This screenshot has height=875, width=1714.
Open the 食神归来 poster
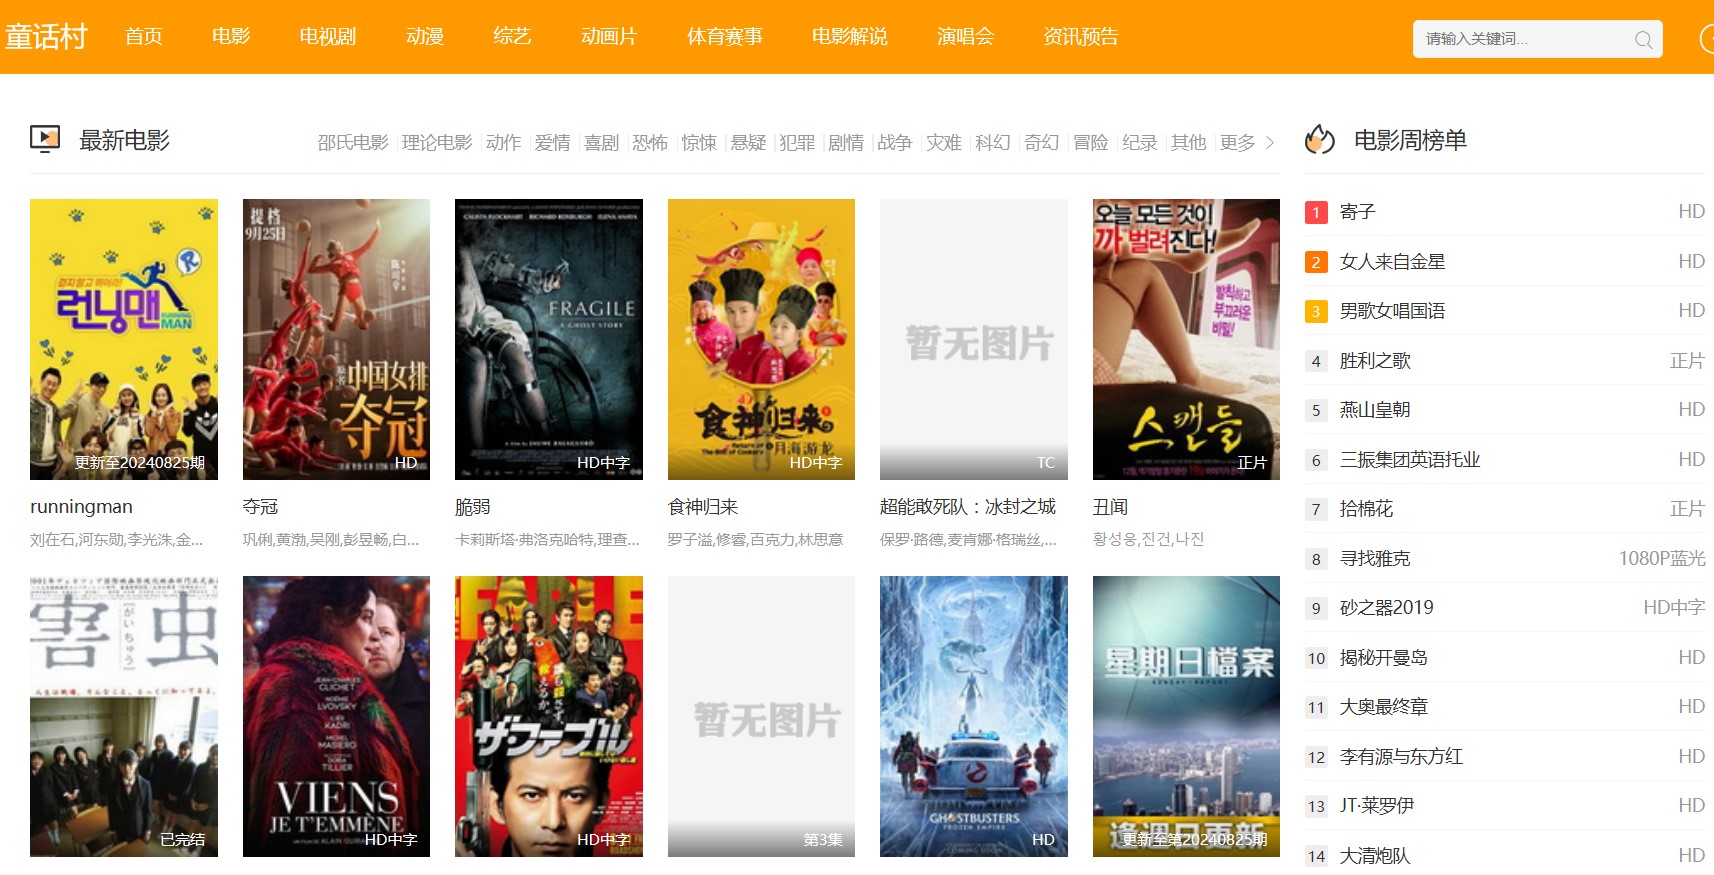pos(761,339)
